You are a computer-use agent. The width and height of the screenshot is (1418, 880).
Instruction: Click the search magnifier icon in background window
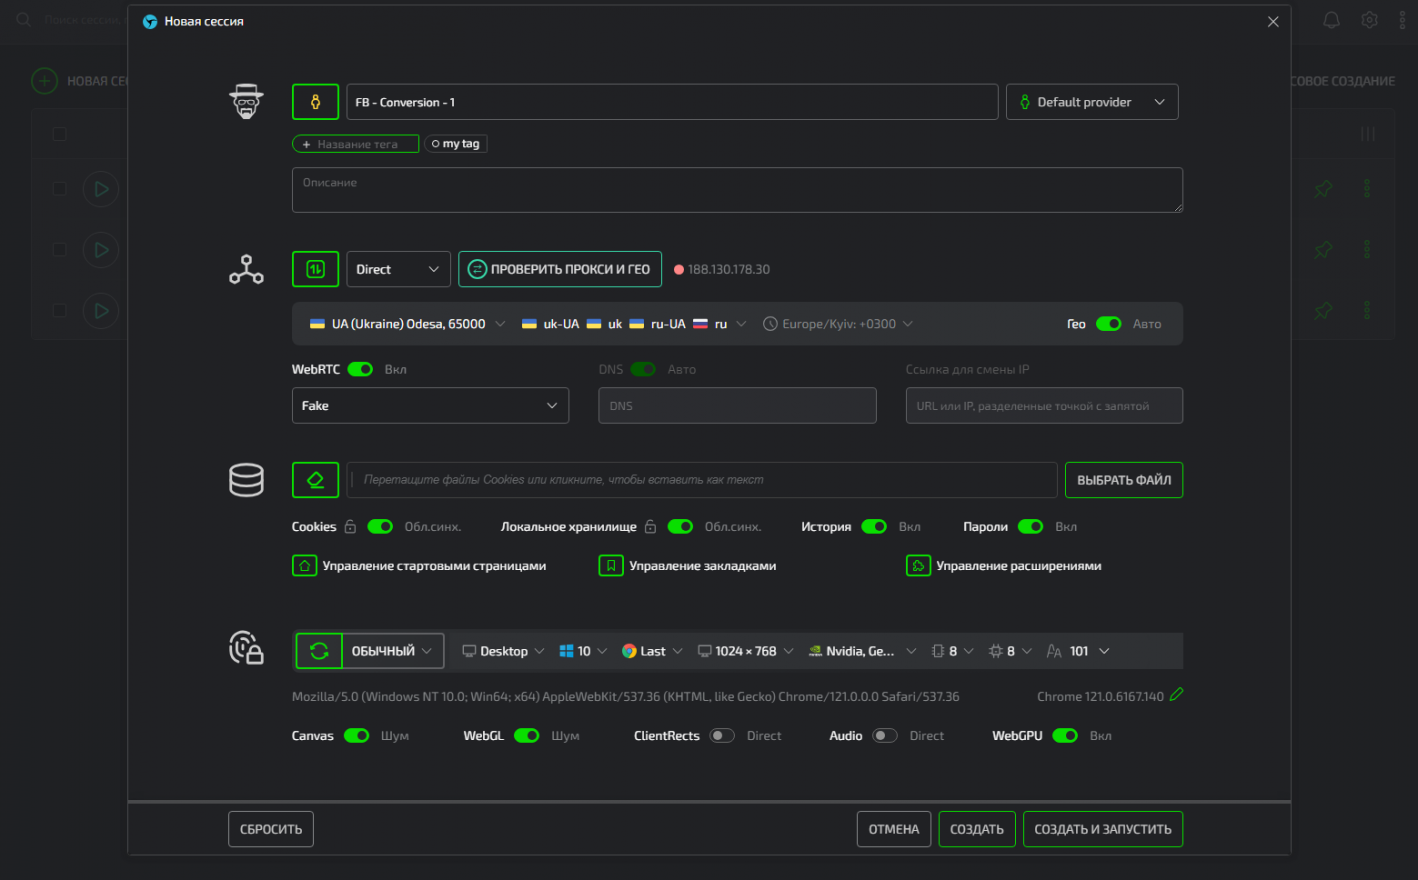(x=24, y=20)
